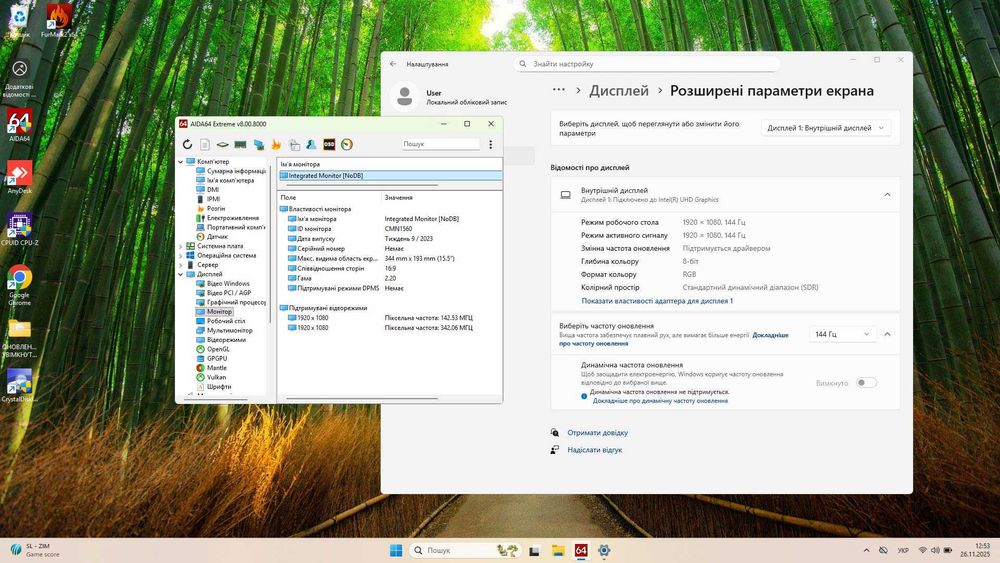Open the Розгін tree item
This screenshot has height=563, width=1000.
pos(210,208)
